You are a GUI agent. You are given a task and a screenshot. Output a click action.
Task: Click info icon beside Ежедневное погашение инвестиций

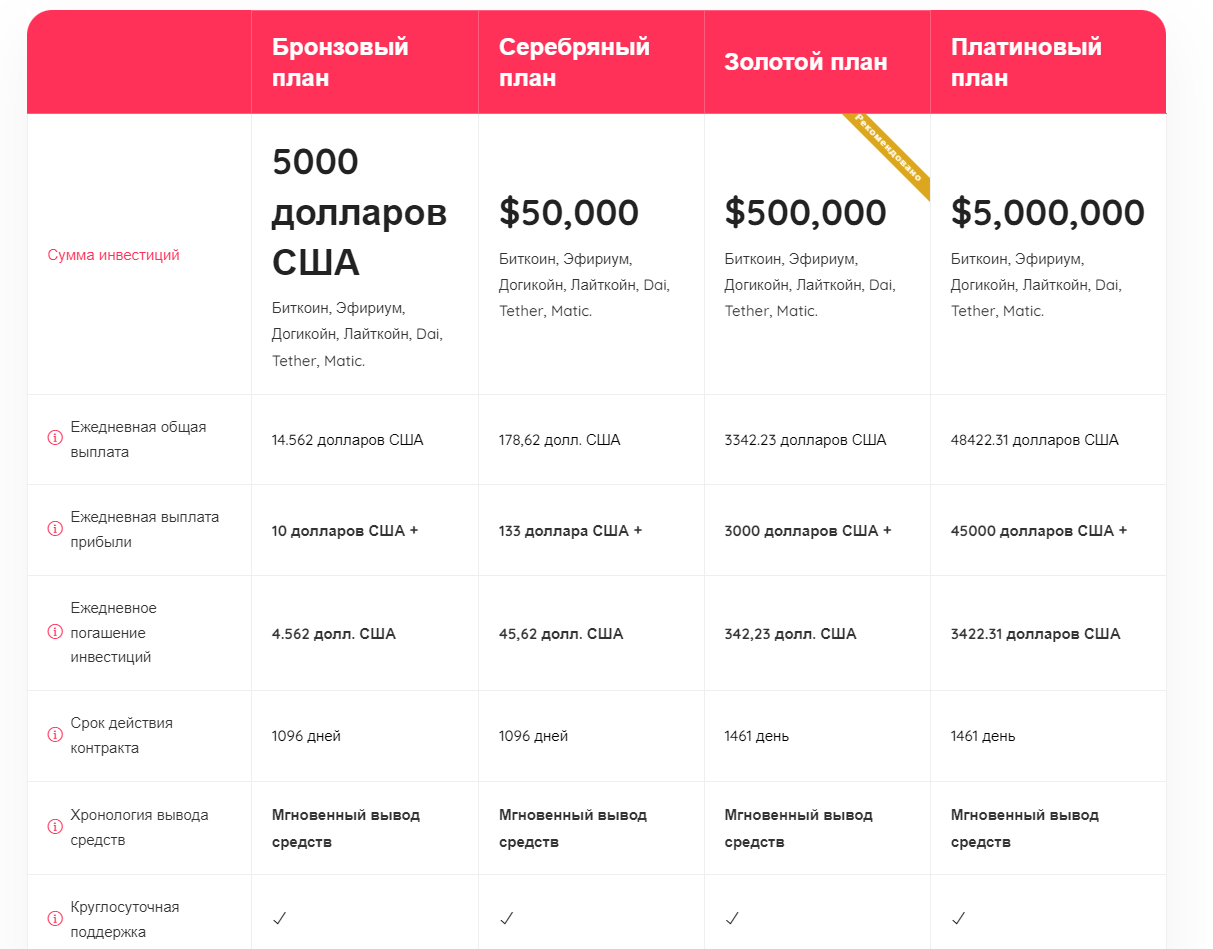tap(55, 632)
